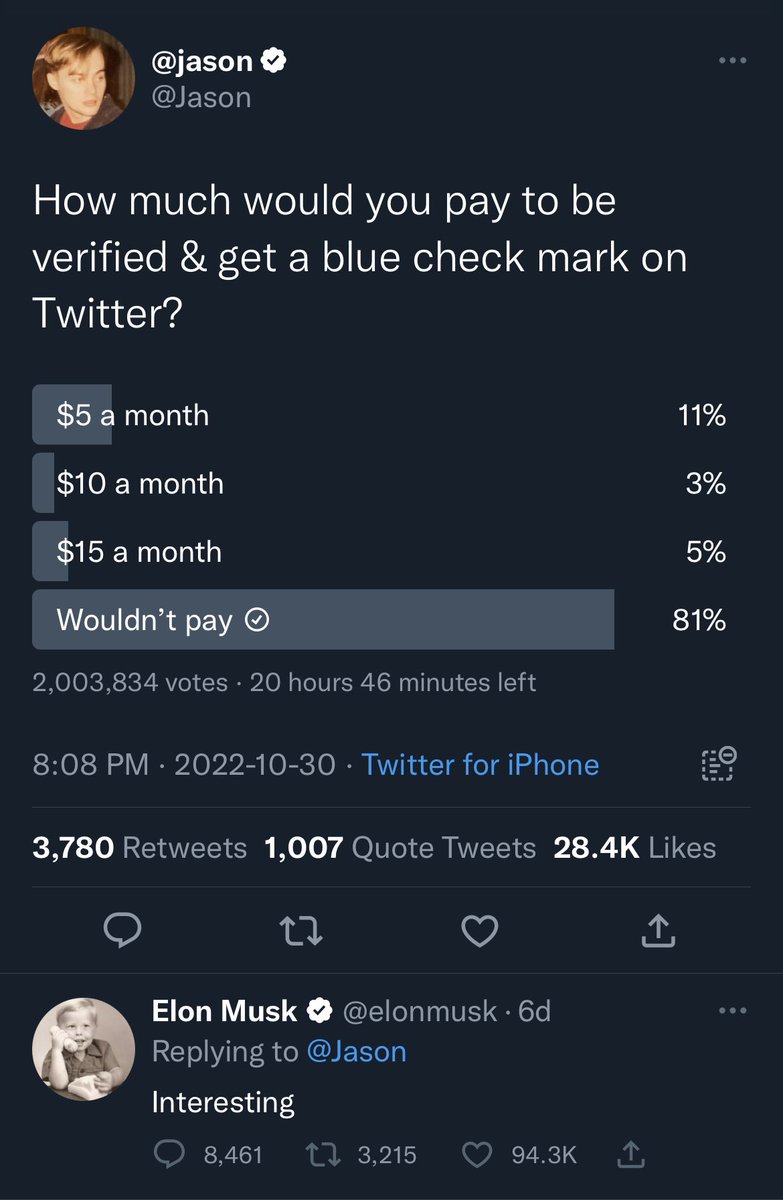Open more options on @jason's tweet
The height and width of the screenshot is (1200, 783).
(733, 60)
